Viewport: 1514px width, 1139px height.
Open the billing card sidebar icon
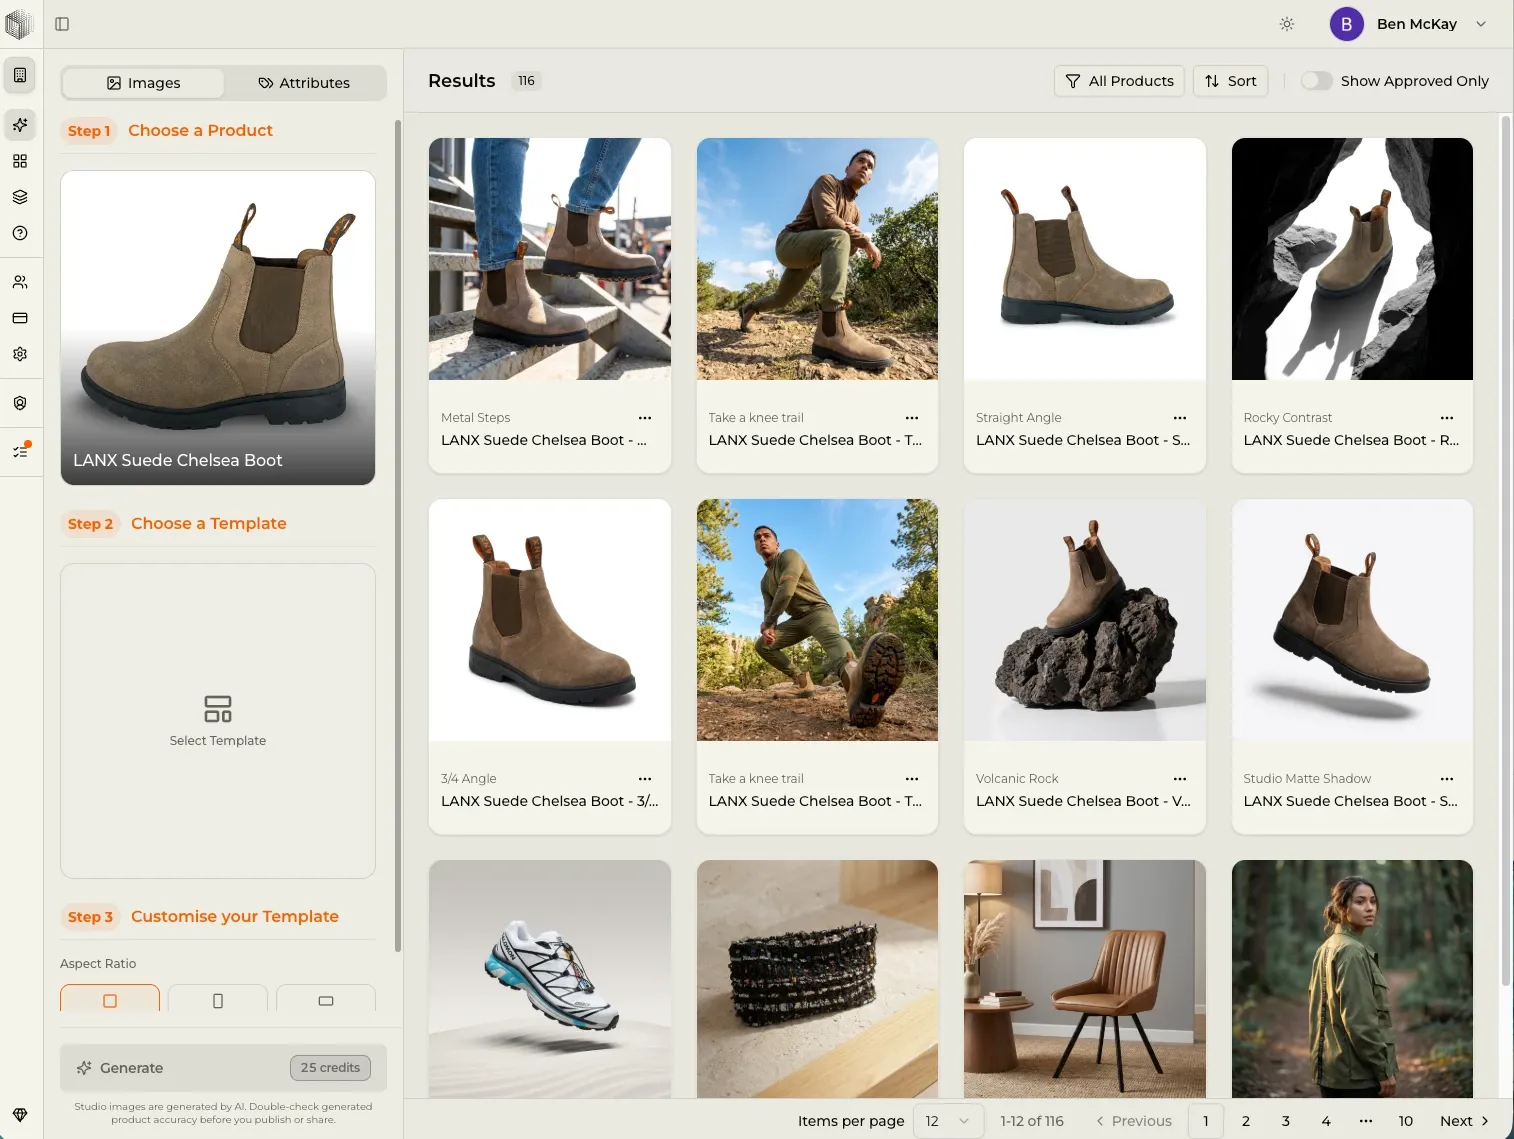20,318
